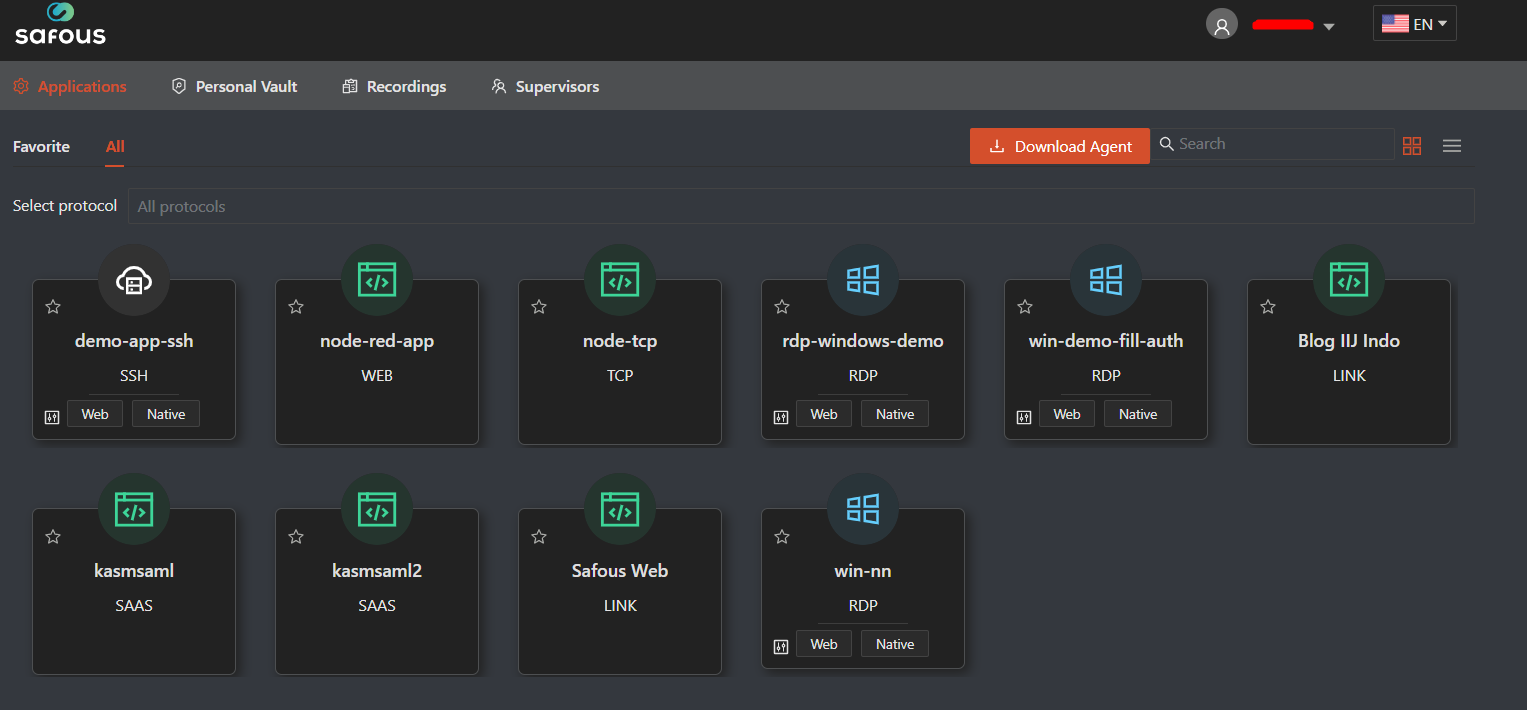Launch win-nn via Native client

pos(895,644)
